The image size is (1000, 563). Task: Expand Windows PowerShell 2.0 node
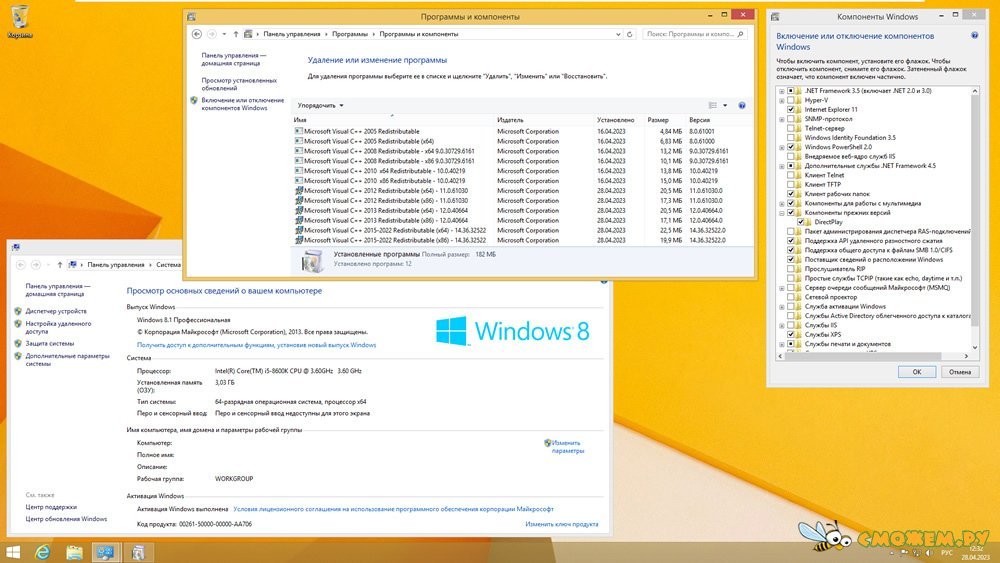tap(782, 147)
